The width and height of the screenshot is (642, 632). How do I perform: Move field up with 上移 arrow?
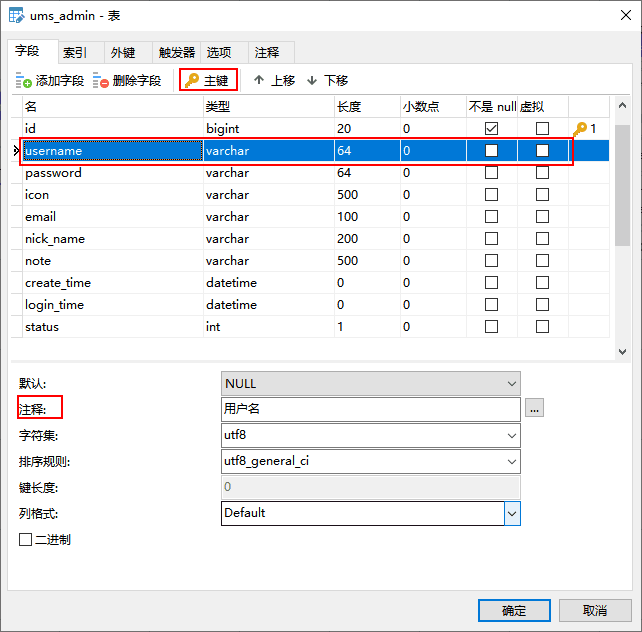tap(259, 80)
